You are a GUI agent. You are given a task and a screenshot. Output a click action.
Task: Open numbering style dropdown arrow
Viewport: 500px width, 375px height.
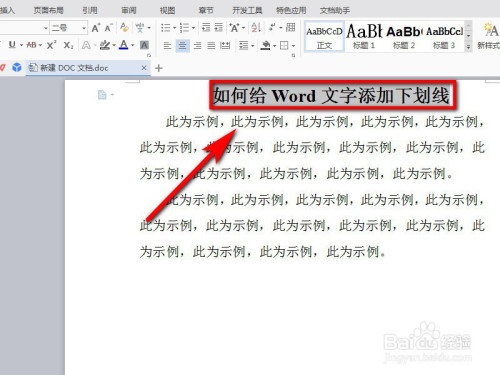coord(193,28)
